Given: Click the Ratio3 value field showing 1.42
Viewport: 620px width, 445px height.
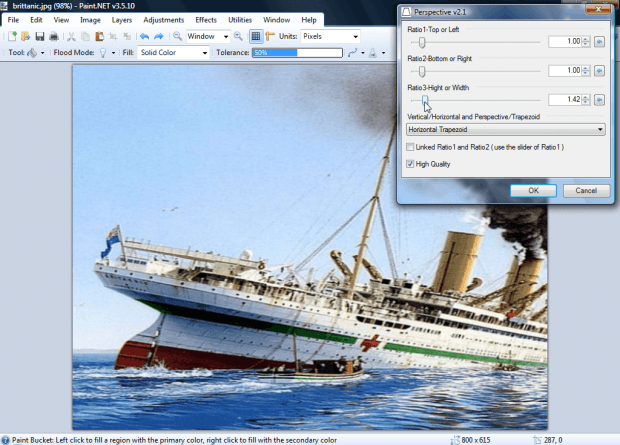Looking at the screenshot, I should [565, 99].
